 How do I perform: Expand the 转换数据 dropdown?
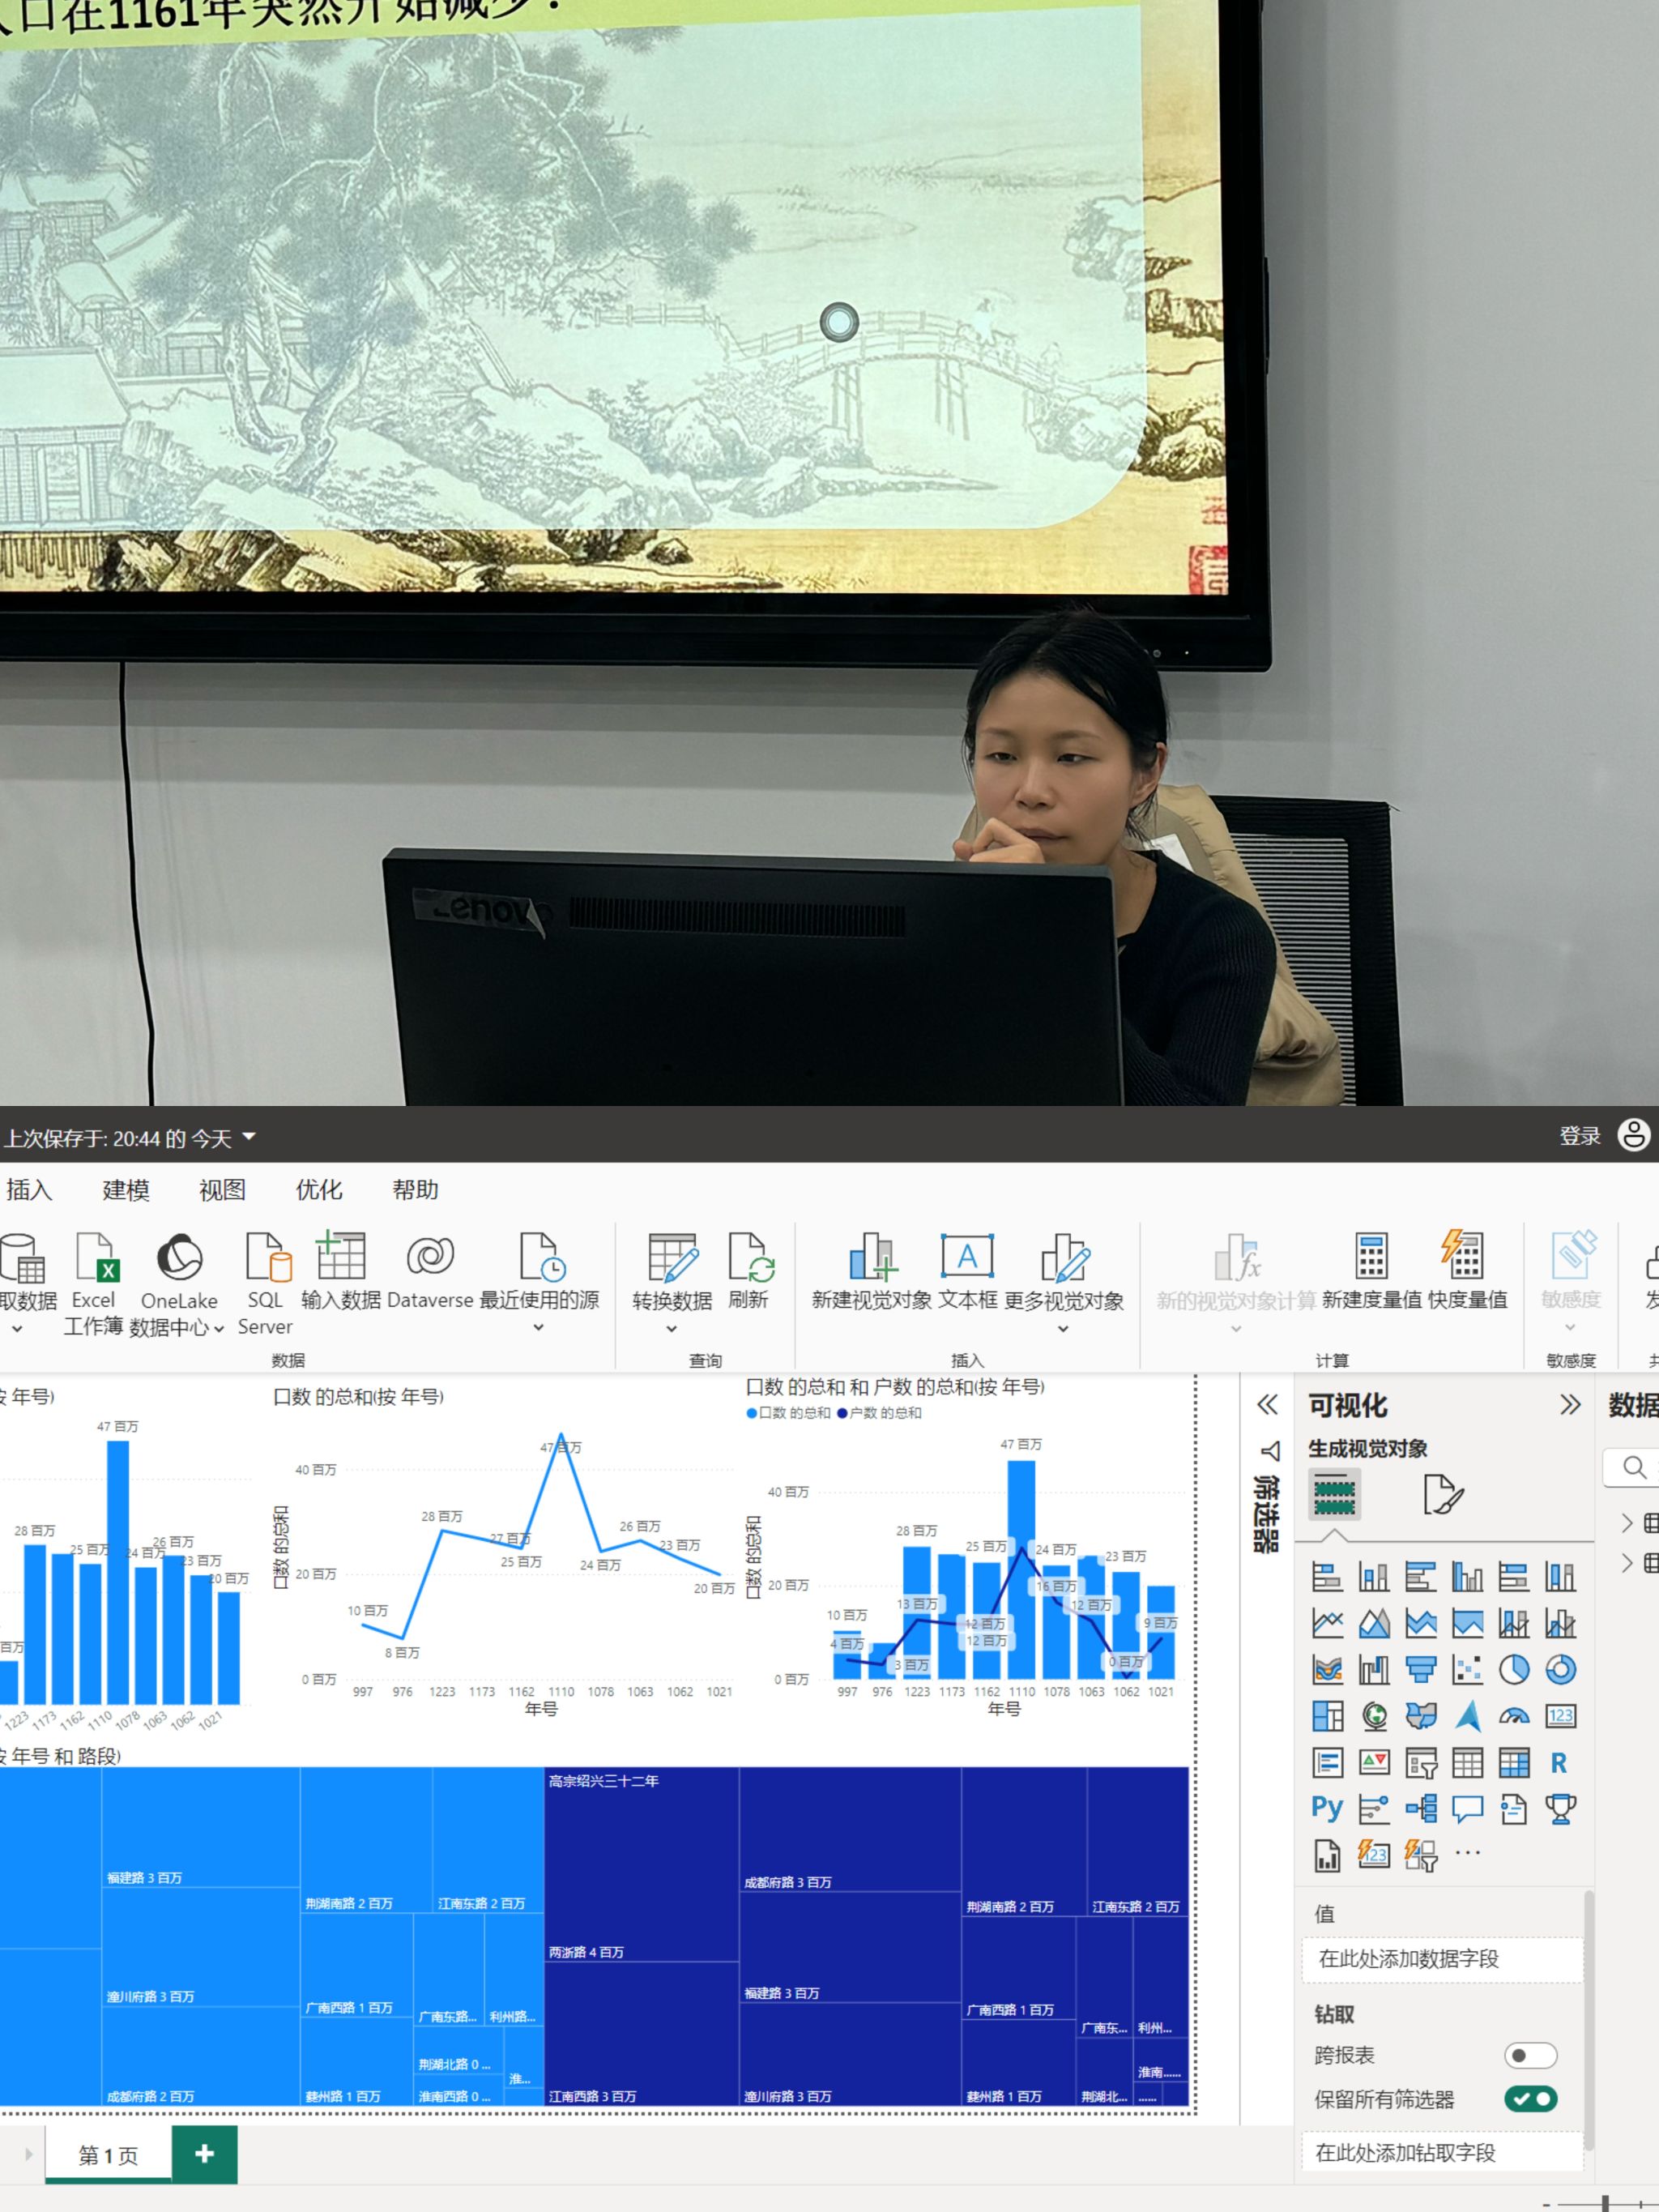pyautogui.click(x=671, y=1329)
